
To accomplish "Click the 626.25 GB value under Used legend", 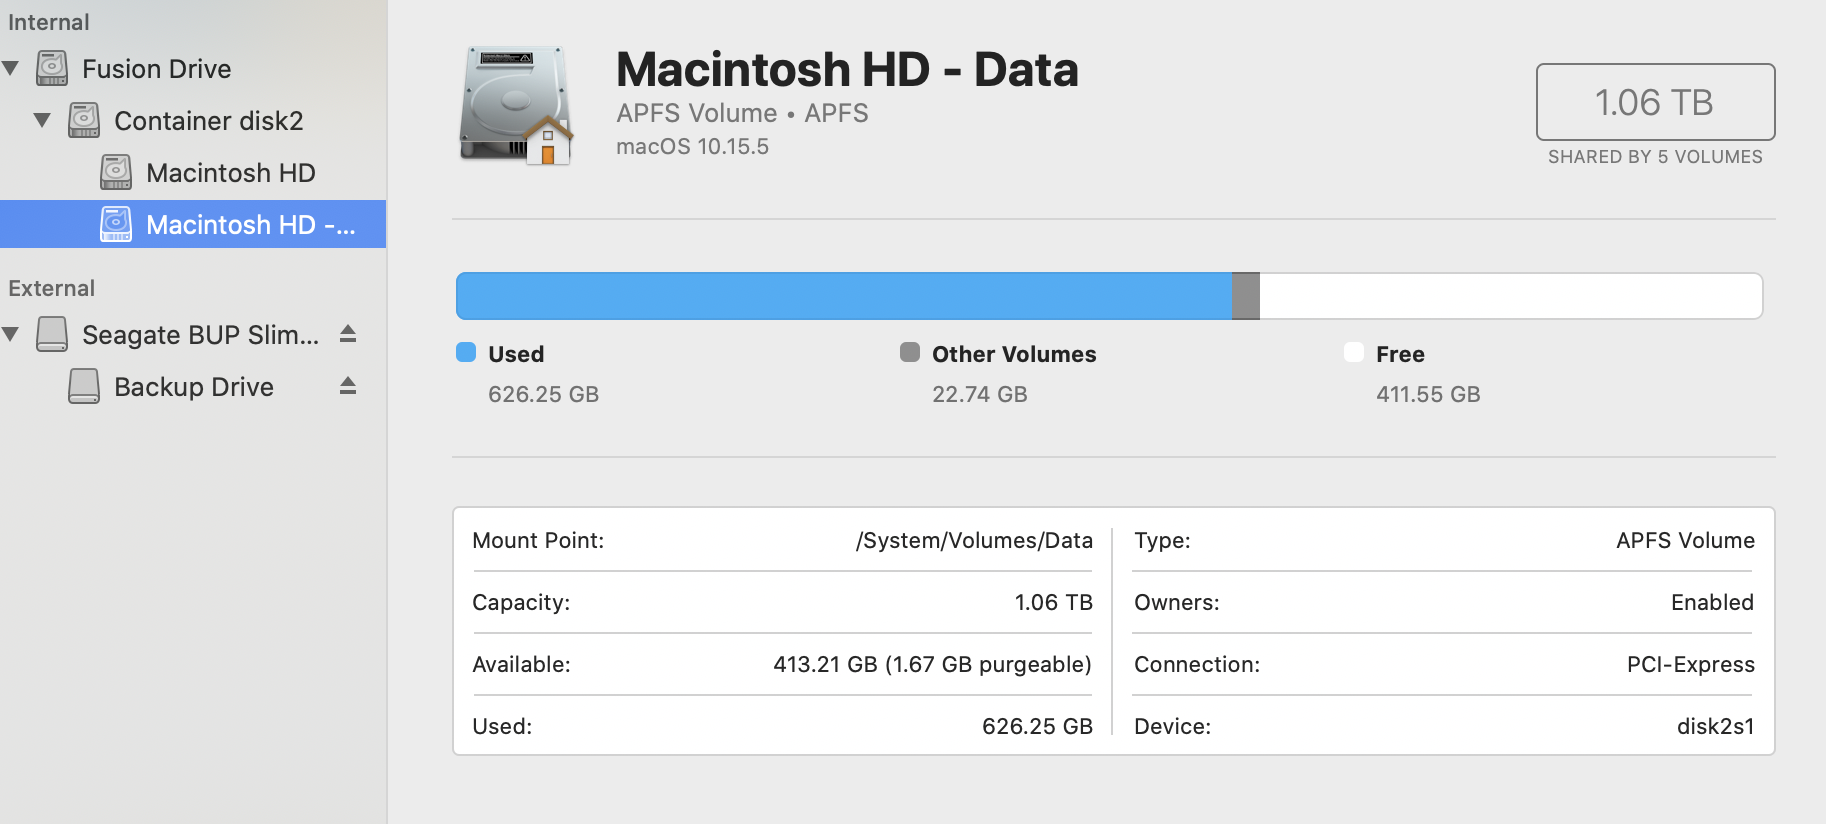I will [543, 394].
